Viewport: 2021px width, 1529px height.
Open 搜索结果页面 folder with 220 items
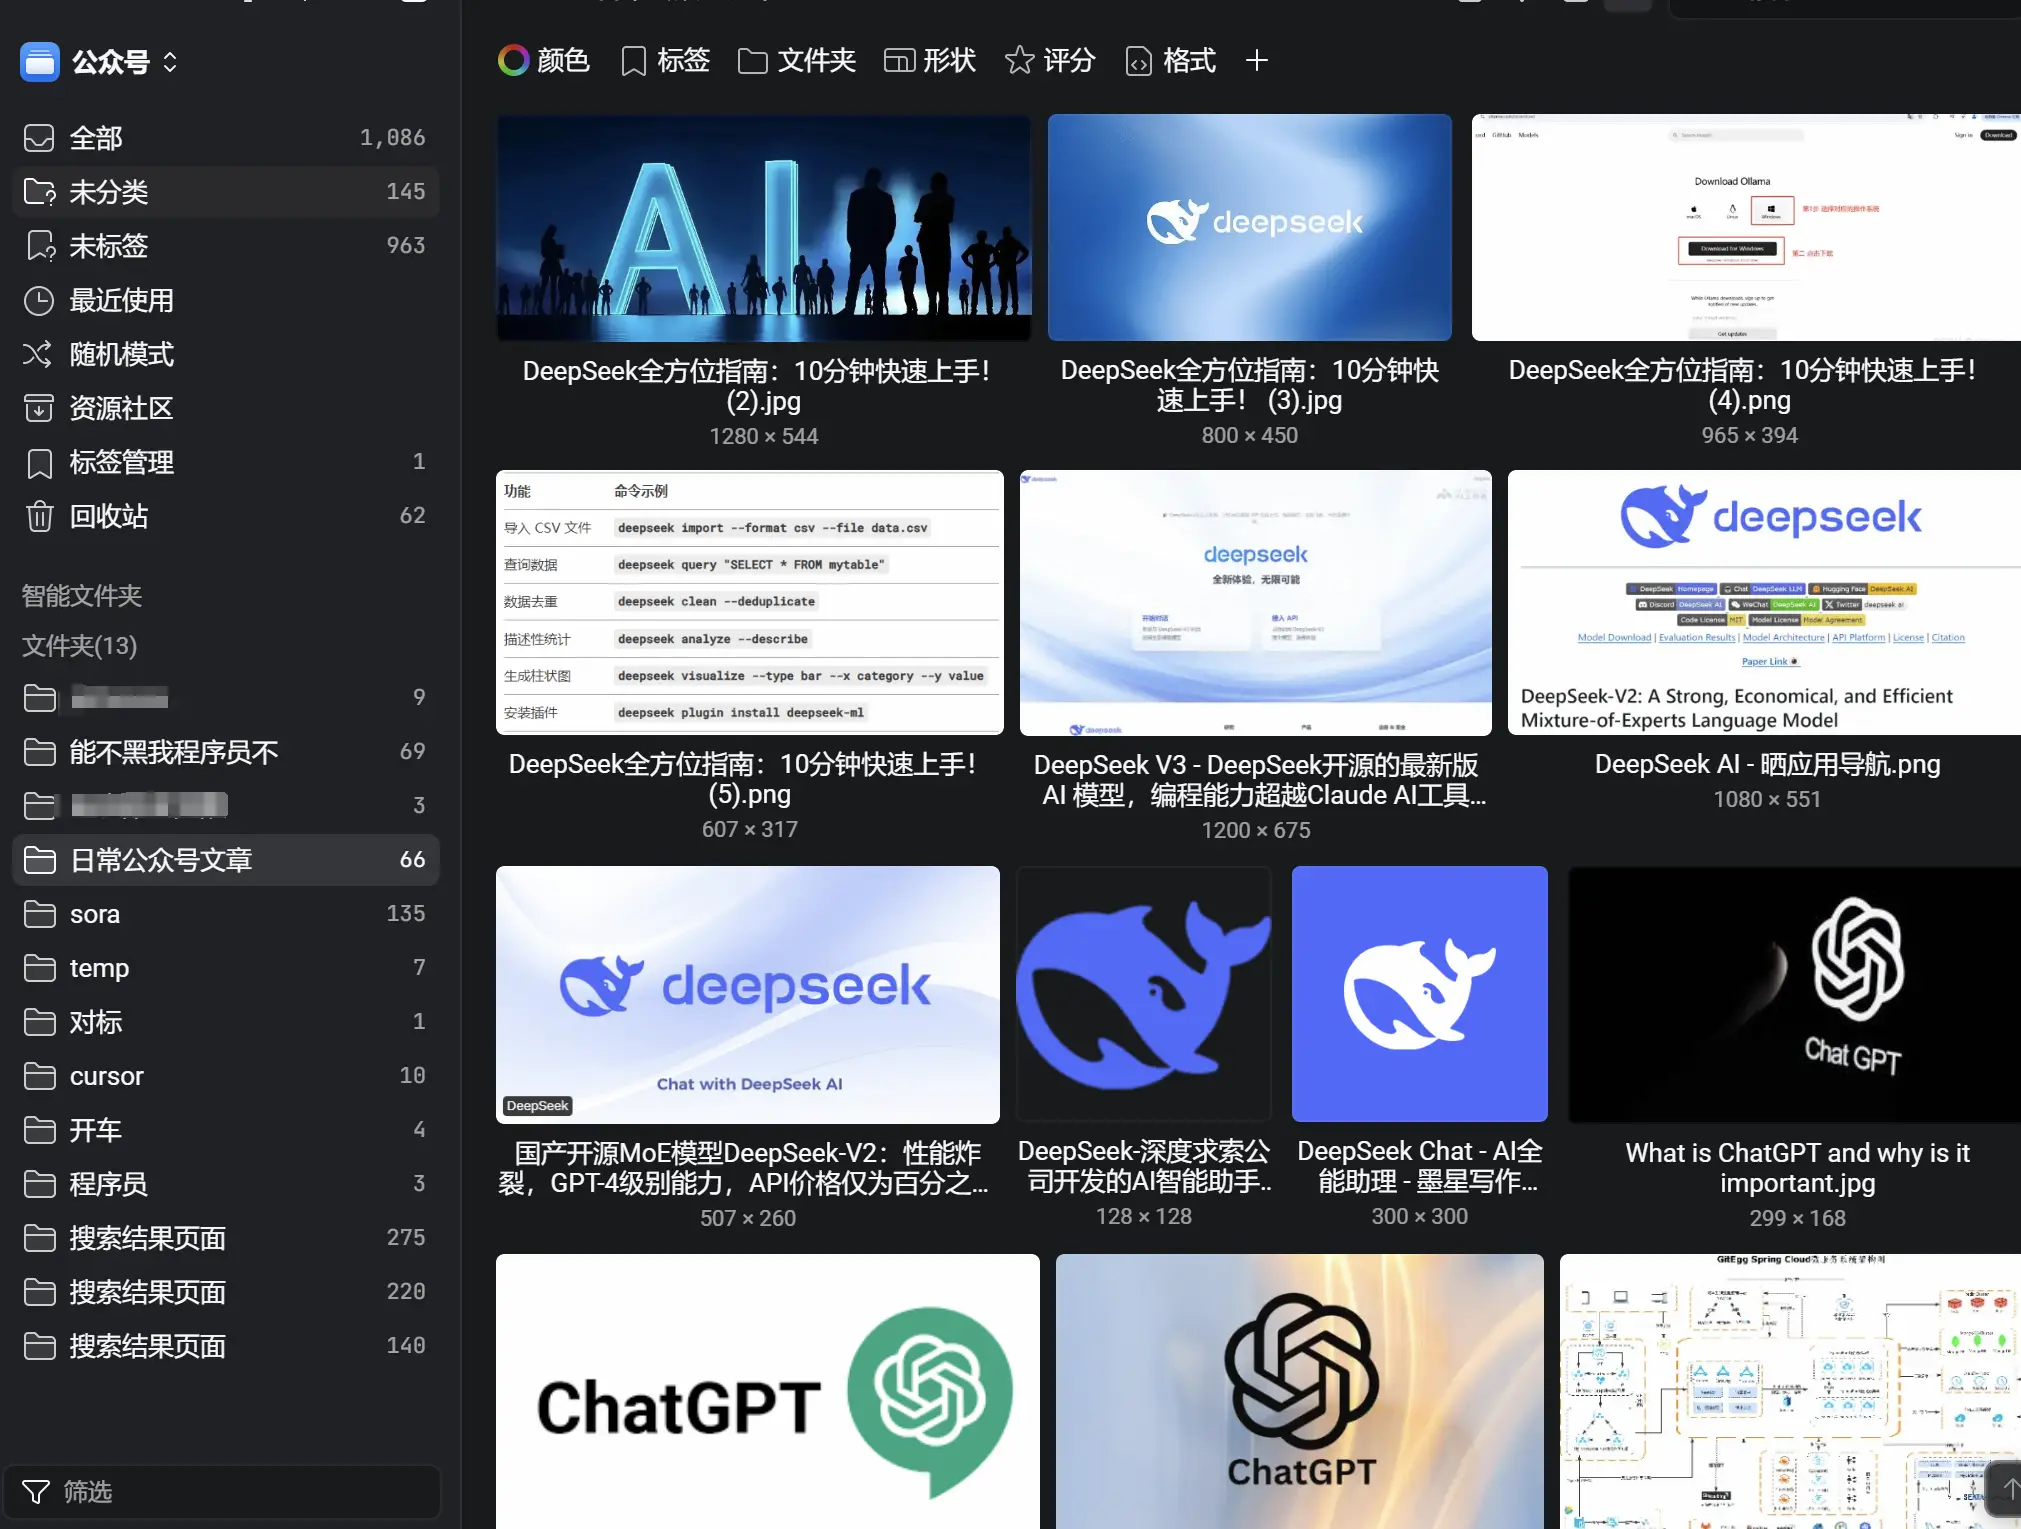click(x=225, y=1292)
